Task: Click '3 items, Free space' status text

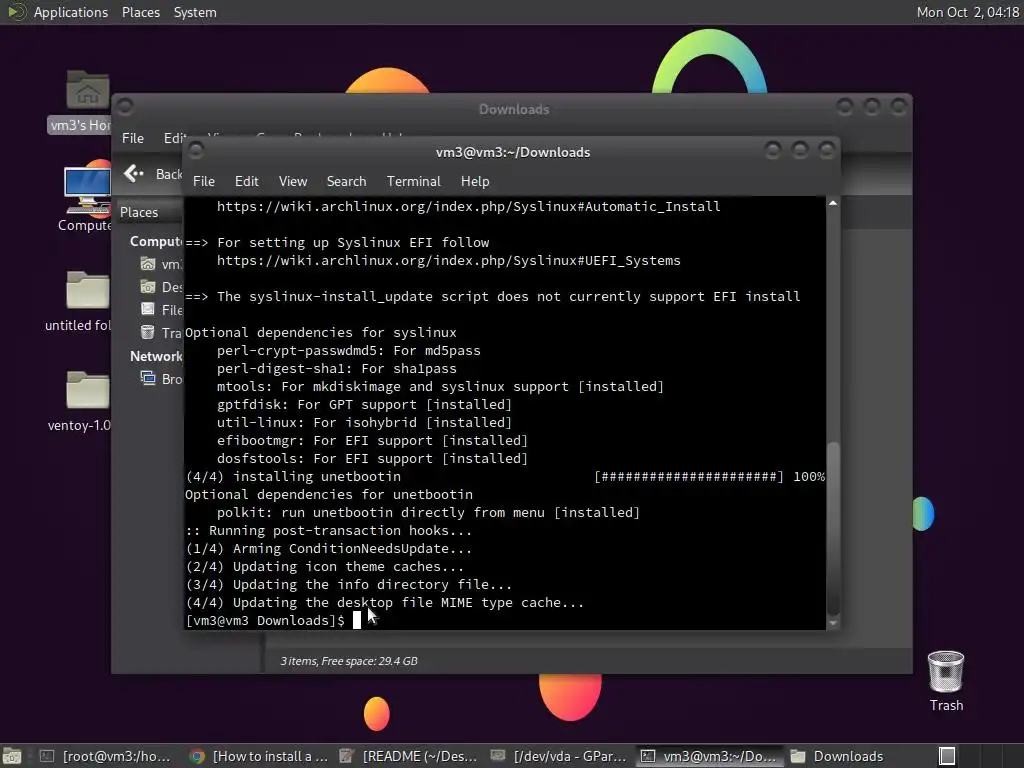Action: coord(349,661)
